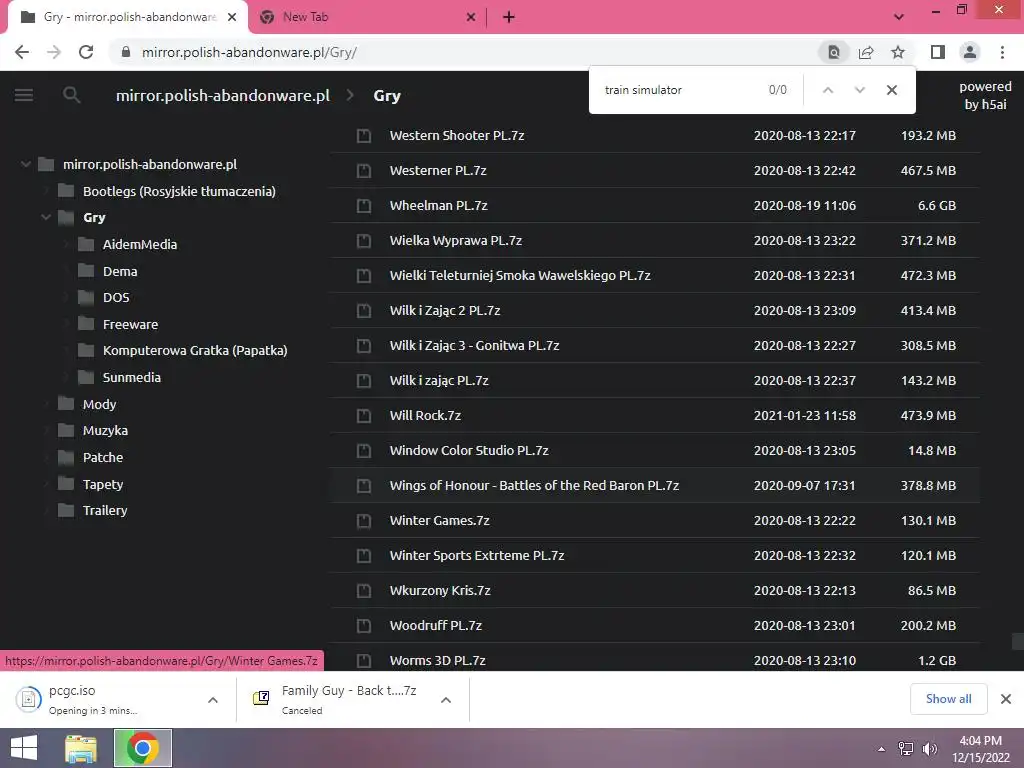1024x768 pixels.
Task: Go to previous find result arrow
Action: point(827,90)
